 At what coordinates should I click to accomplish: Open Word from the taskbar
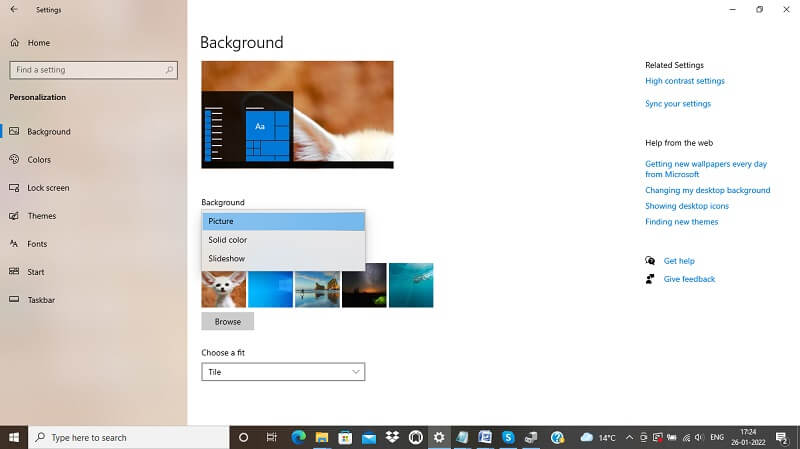tap(485, 438)
